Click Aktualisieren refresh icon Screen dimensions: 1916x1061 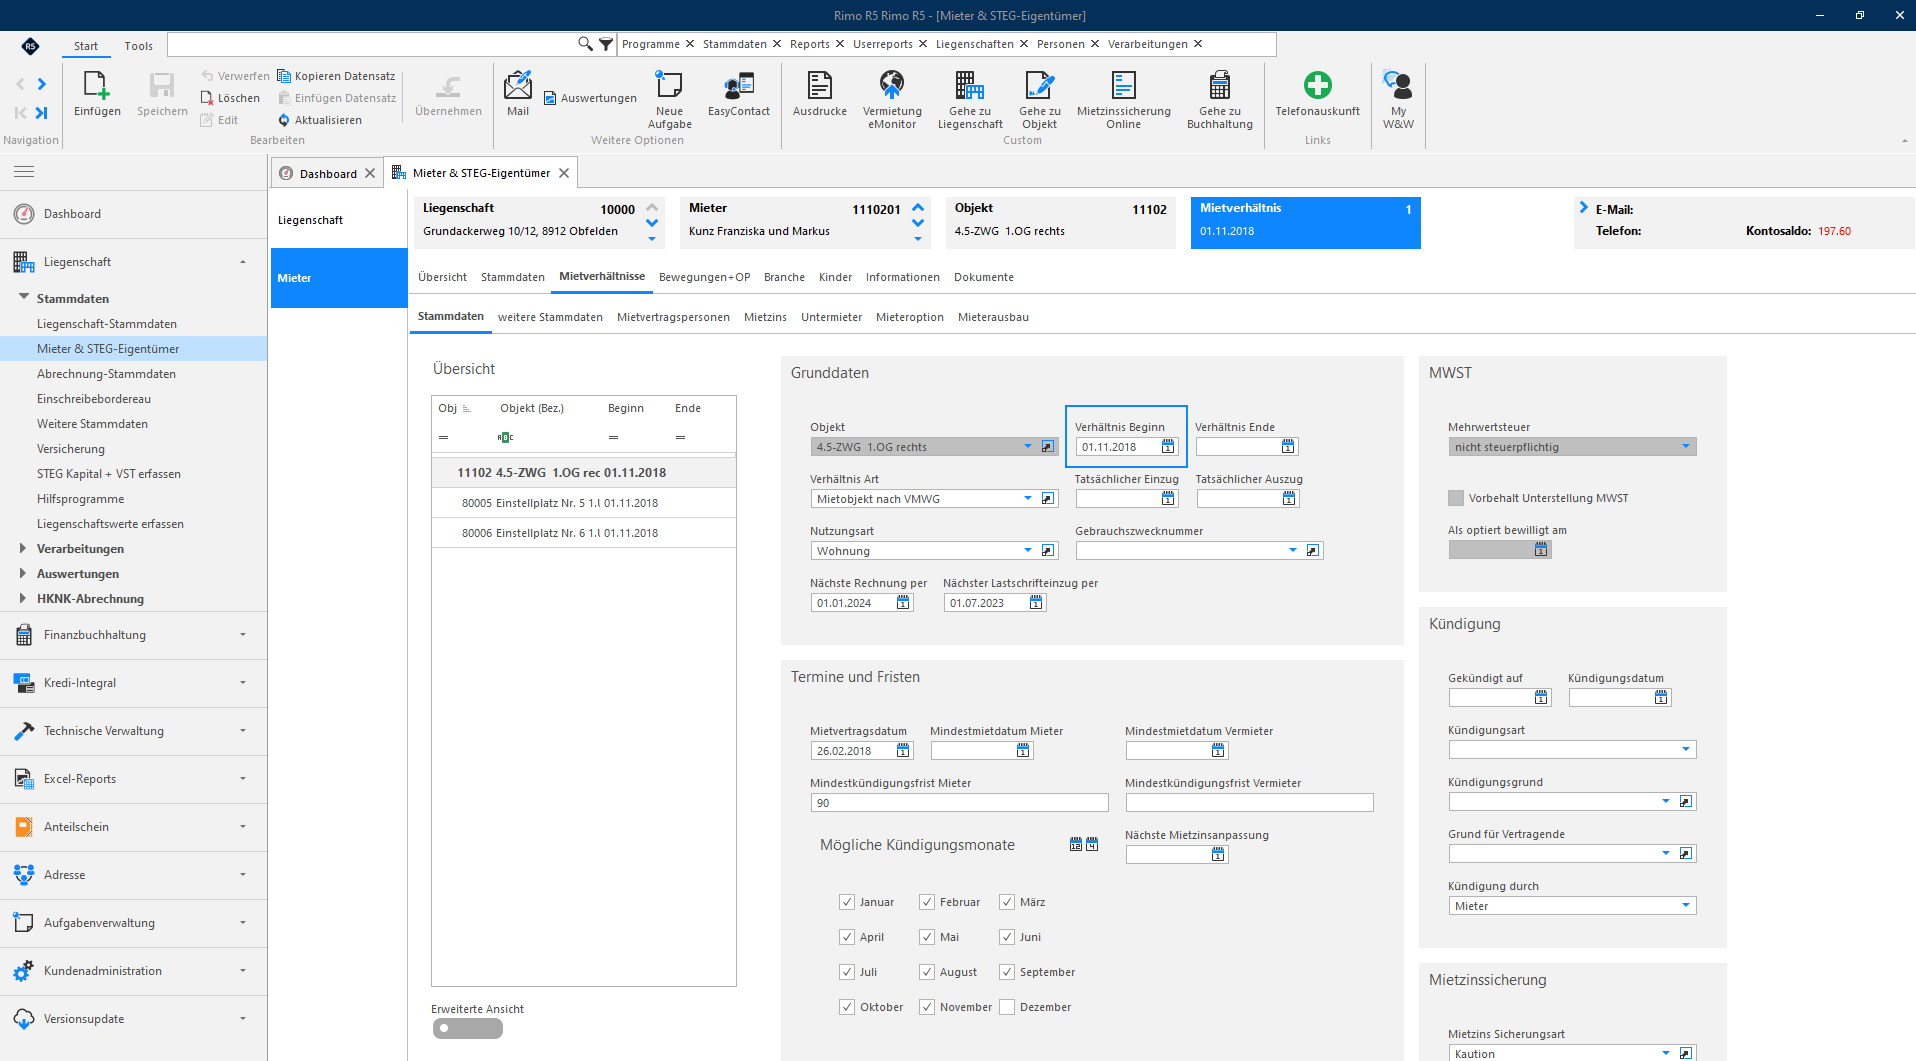284,120
